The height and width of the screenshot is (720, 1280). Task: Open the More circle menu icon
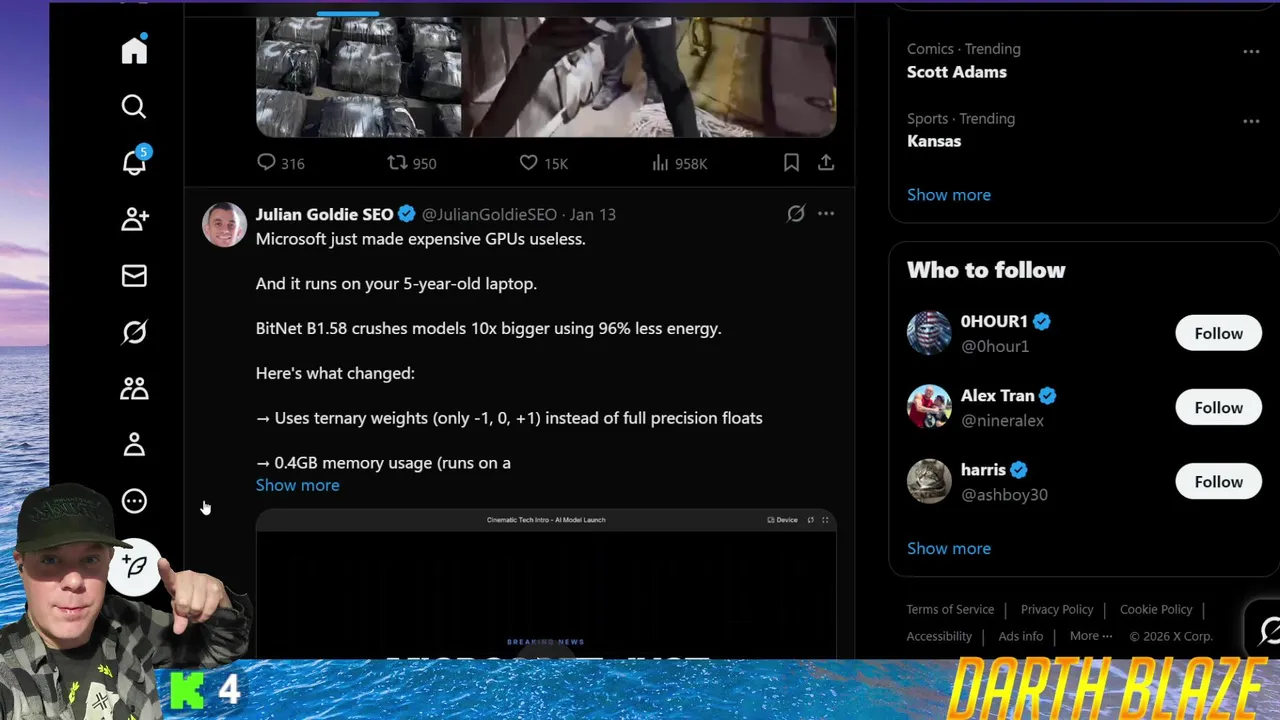(x=134, y=501)
